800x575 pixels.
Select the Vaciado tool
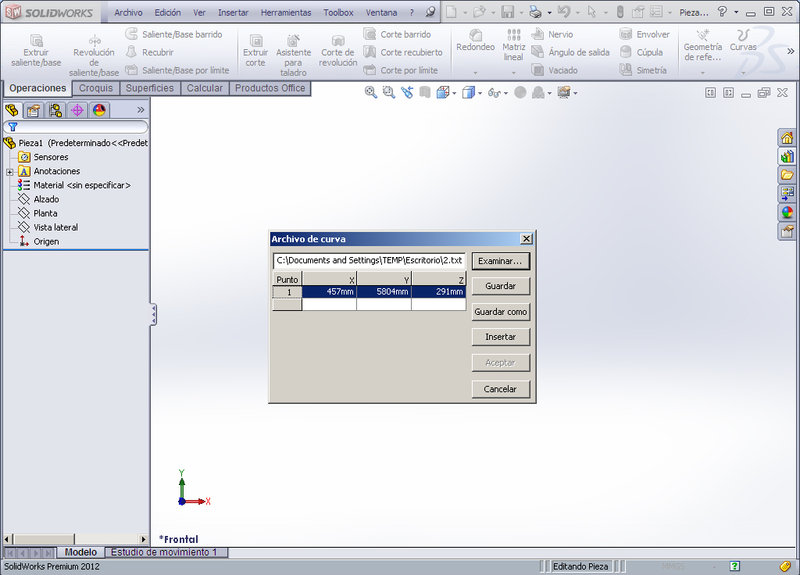coord(555,70)
